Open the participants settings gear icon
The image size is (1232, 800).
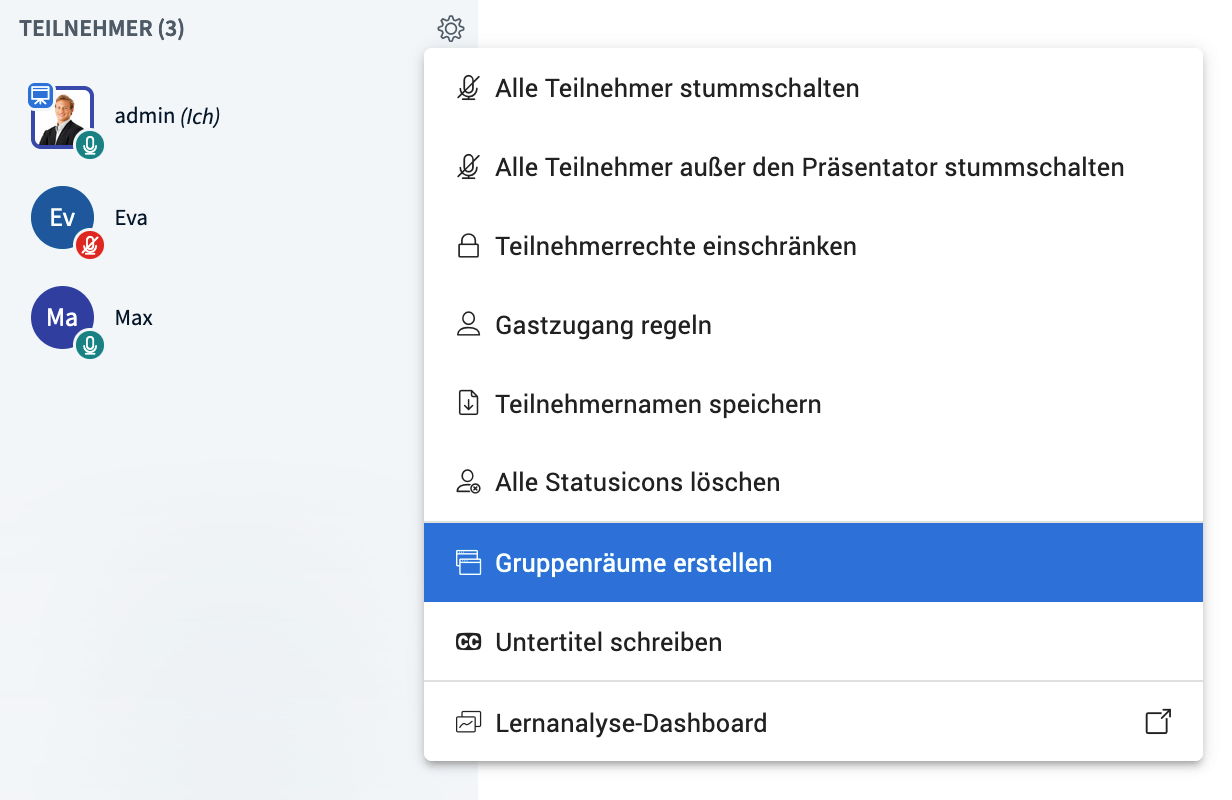point(451,29)
